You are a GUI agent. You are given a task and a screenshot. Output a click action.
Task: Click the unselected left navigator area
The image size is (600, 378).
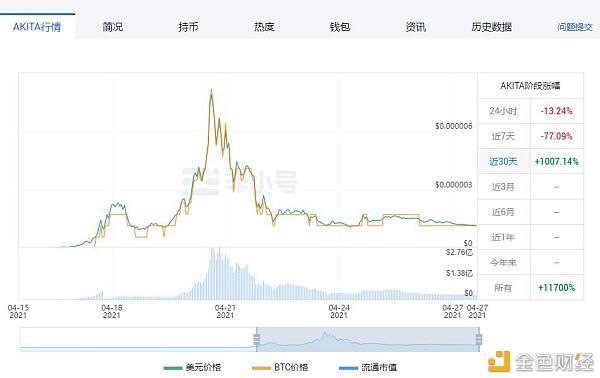(138, 339)
